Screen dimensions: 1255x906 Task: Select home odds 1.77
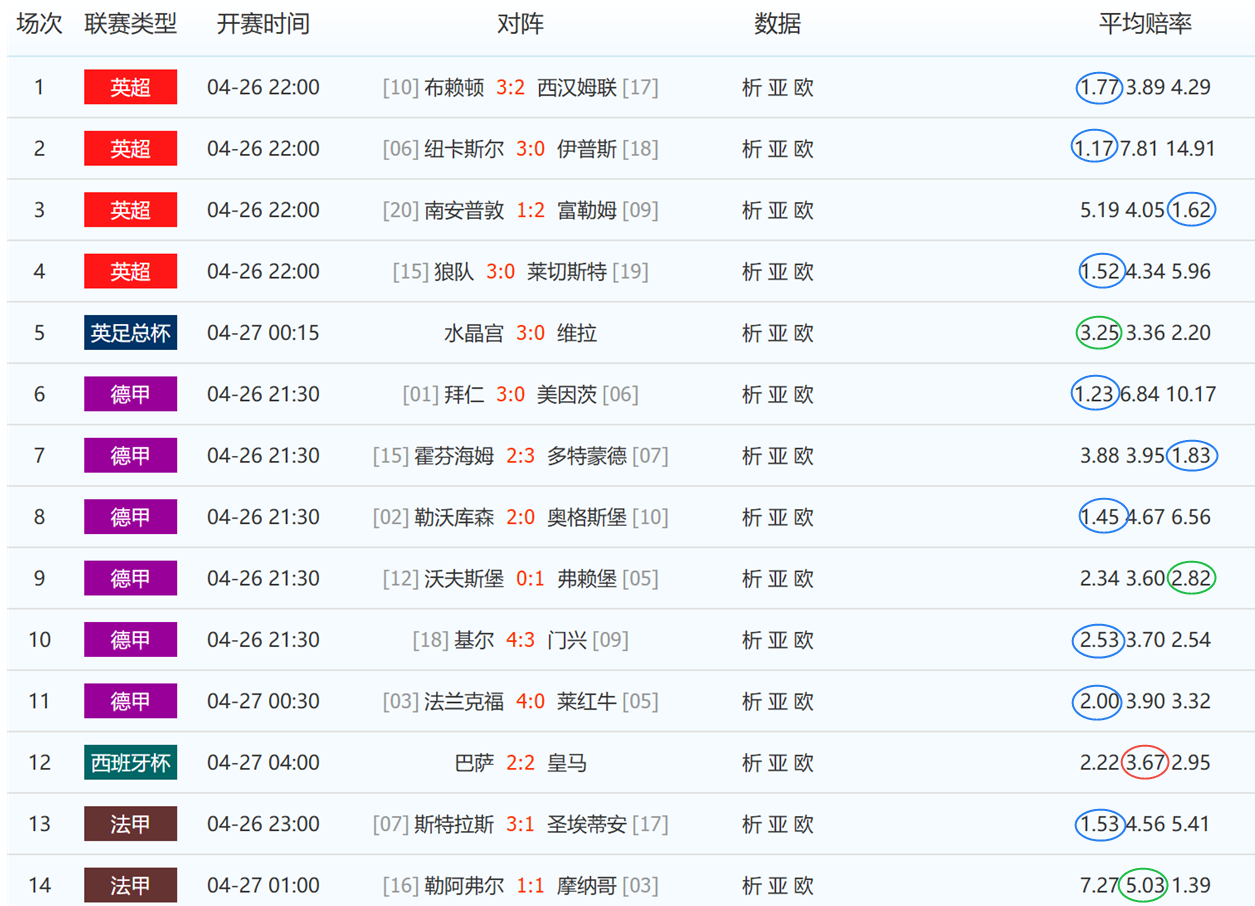pos(1100,87)
